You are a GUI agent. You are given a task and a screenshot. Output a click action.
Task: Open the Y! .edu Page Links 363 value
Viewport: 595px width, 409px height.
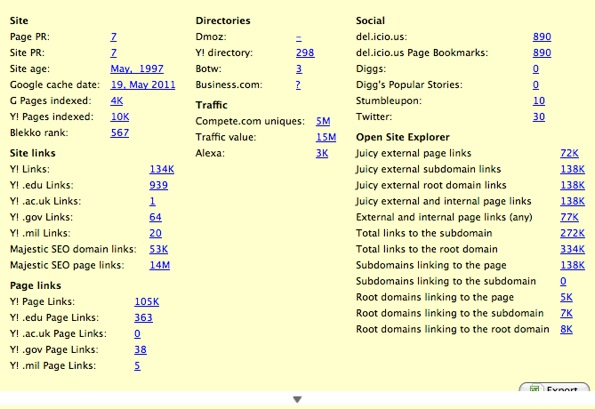(143, 318)
